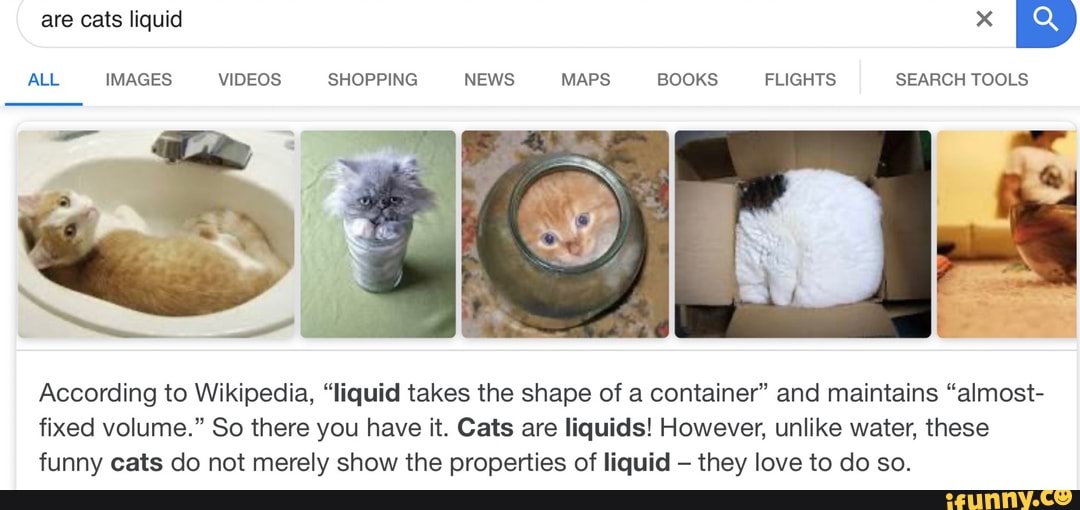Viewport: 1080px width, 510px height.
Task: Open the white cat in box image
Action: (803, 234)
